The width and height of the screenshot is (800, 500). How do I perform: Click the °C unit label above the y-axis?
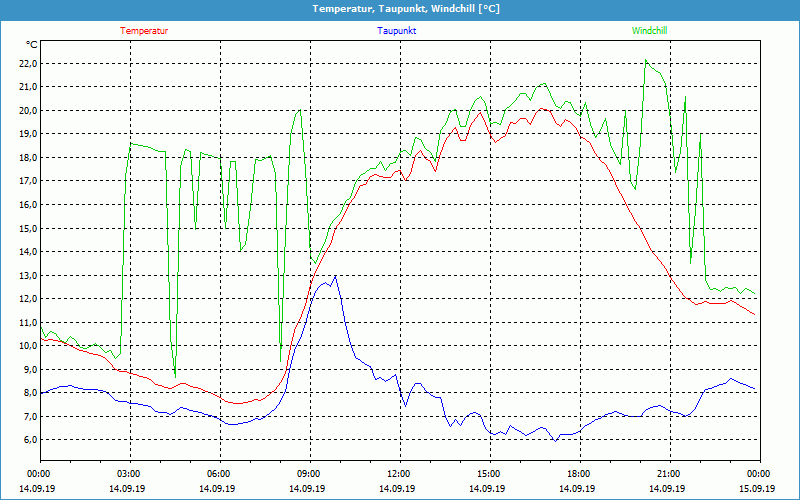click(31, 45)
